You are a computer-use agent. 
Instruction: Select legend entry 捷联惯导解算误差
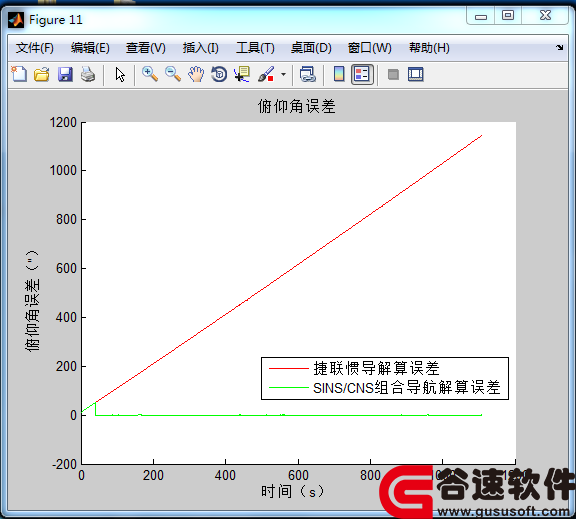point(376,368)
